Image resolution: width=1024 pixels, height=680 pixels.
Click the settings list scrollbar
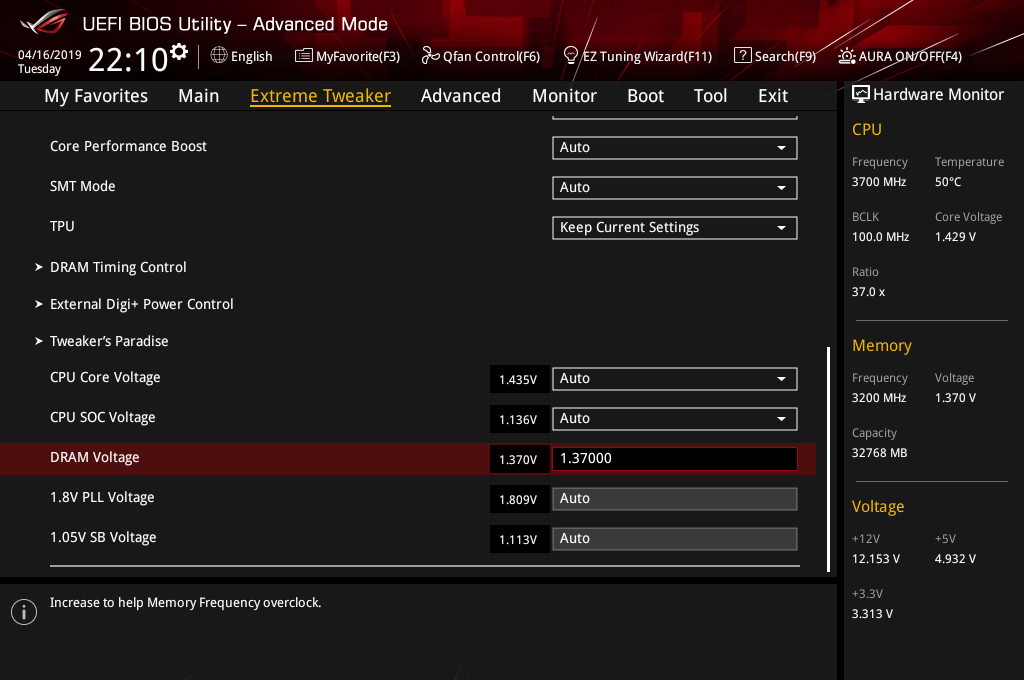tap(829, 459)
